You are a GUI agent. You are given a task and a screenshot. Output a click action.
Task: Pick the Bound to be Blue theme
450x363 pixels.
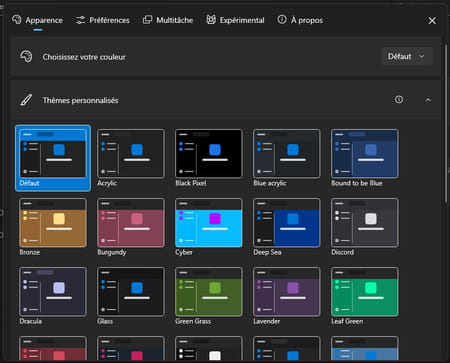coord(365,158)
